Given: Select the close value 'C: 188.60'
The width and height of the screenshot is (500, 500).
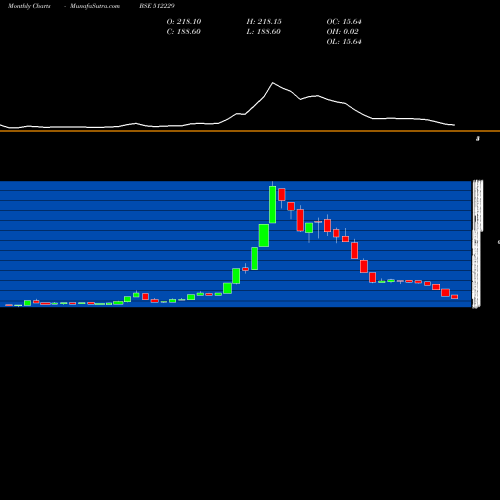Looking at the screenshot, I should (x=184, y=32).
